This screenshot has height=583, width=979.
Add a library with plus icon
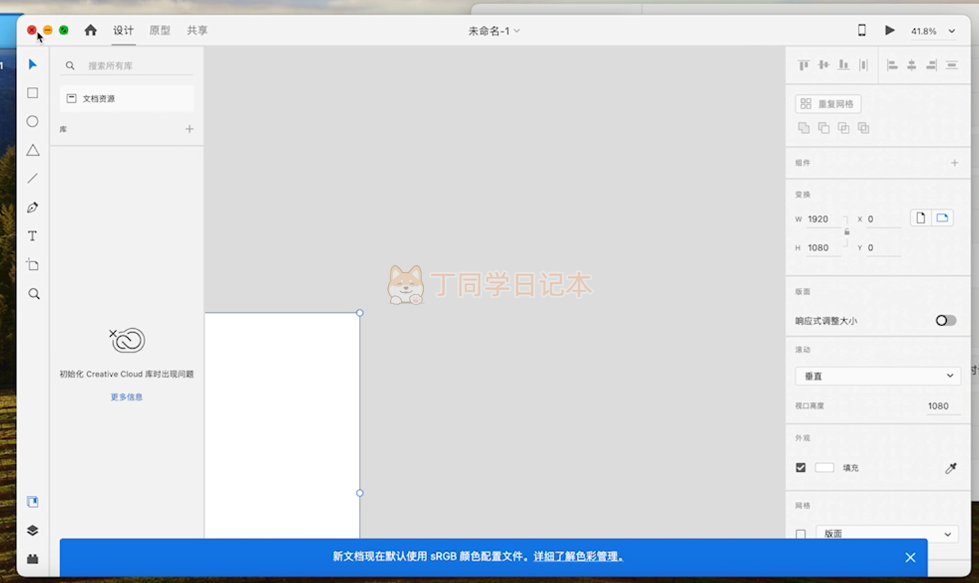[x=189, y=129]
